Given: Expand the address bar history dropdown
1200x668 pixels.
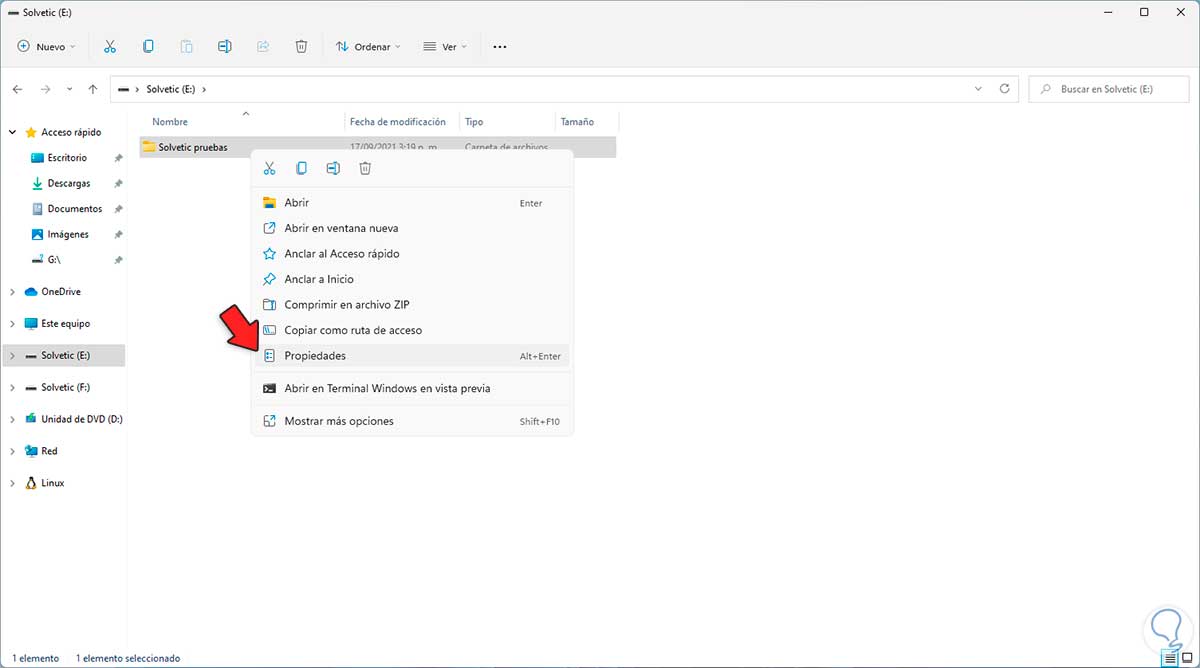Looking at the screenshot, I should pos(978,89).
